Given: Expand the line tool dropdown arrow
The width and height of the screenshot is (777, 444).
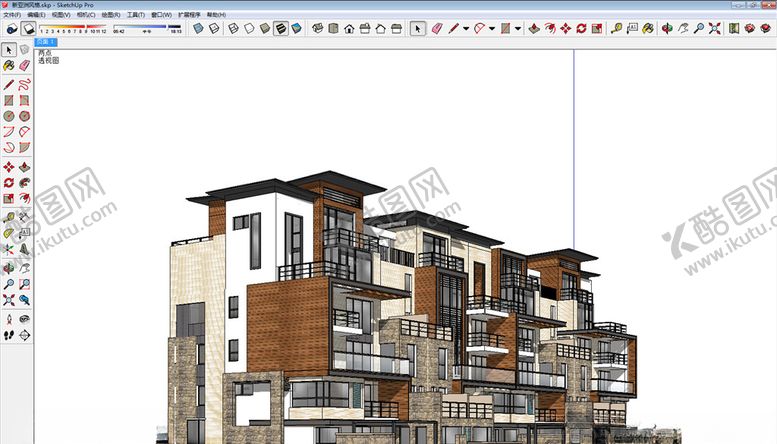Looking at the screenshot, I should (467, 29).
